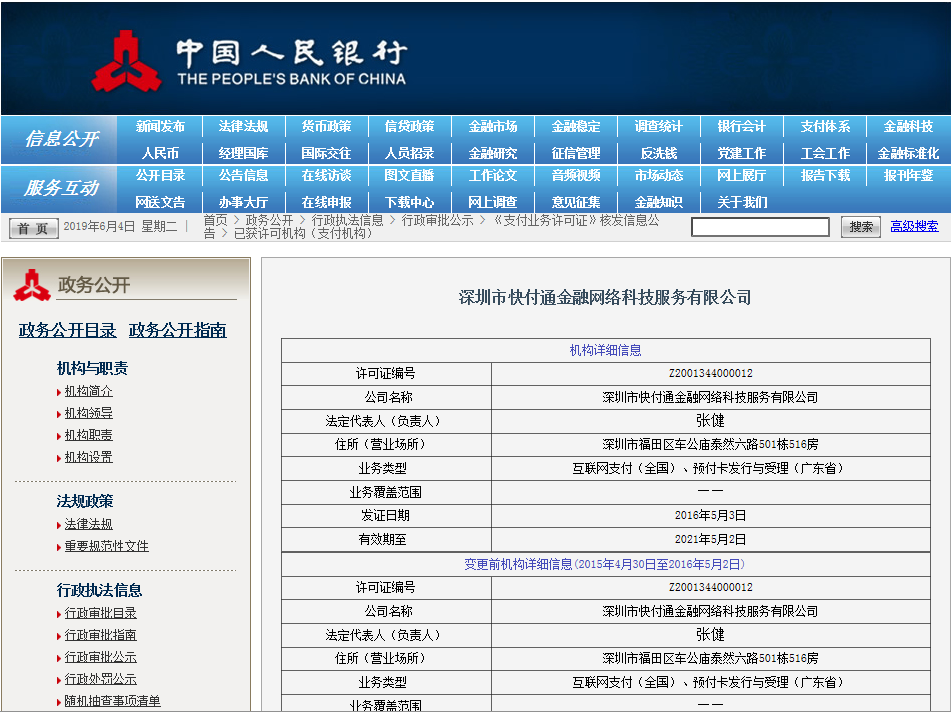Open the 法律法规 navigation item
This screenshot has width=951, height=713.
pos(243,127)
